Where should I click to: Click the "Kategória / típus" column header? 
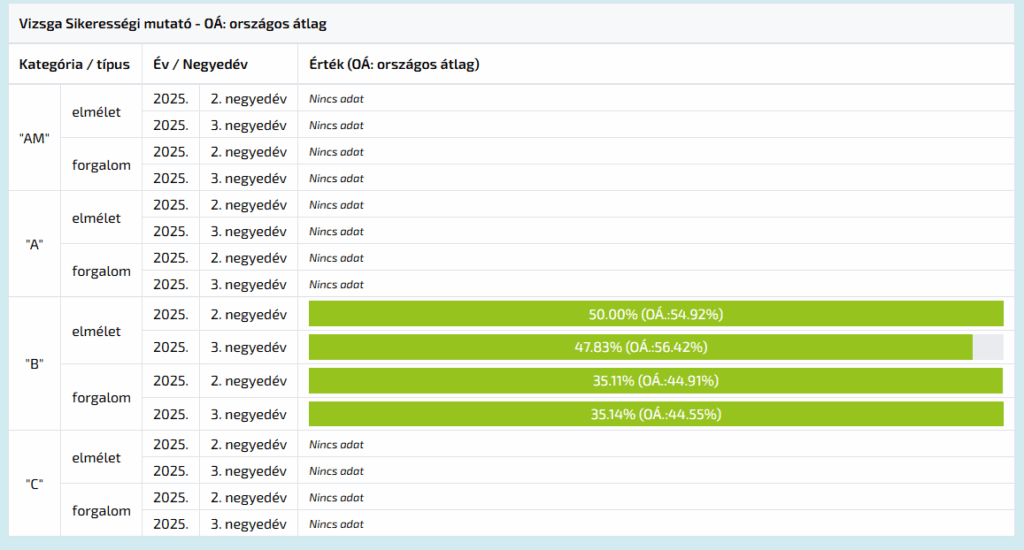tap(75, 64)
